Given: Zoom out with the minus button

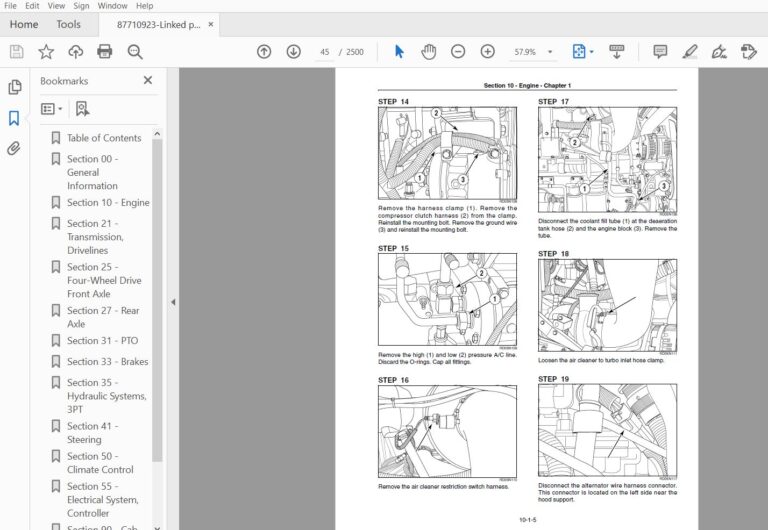Looking at the screenshot, I should [458, 51].
